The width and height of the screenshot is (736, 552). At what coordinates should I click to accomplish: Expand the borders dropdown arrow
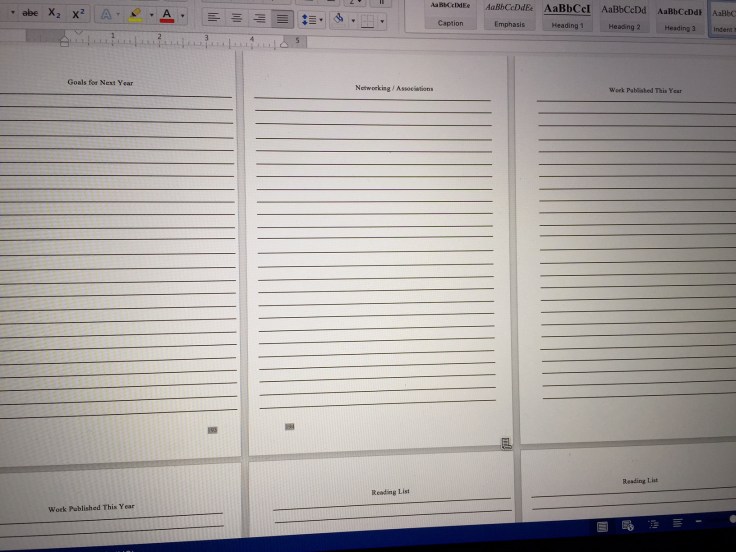click(x=381, y=20)
